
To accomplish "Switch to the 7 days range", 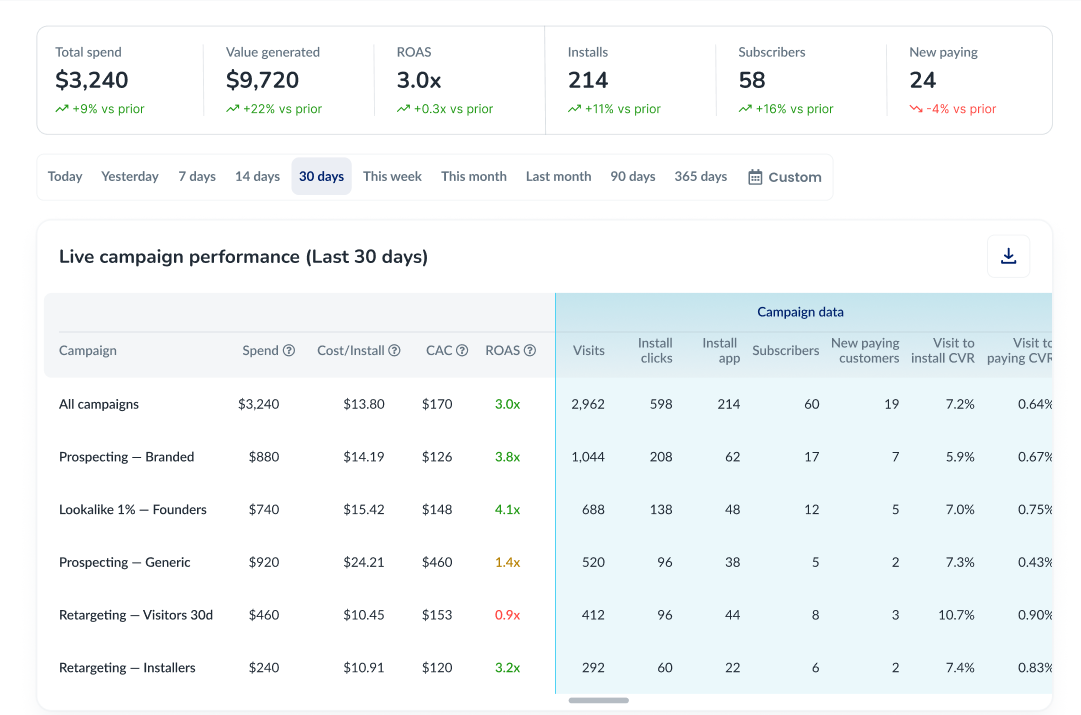I will pyautogui.click(x=197, y=177).
